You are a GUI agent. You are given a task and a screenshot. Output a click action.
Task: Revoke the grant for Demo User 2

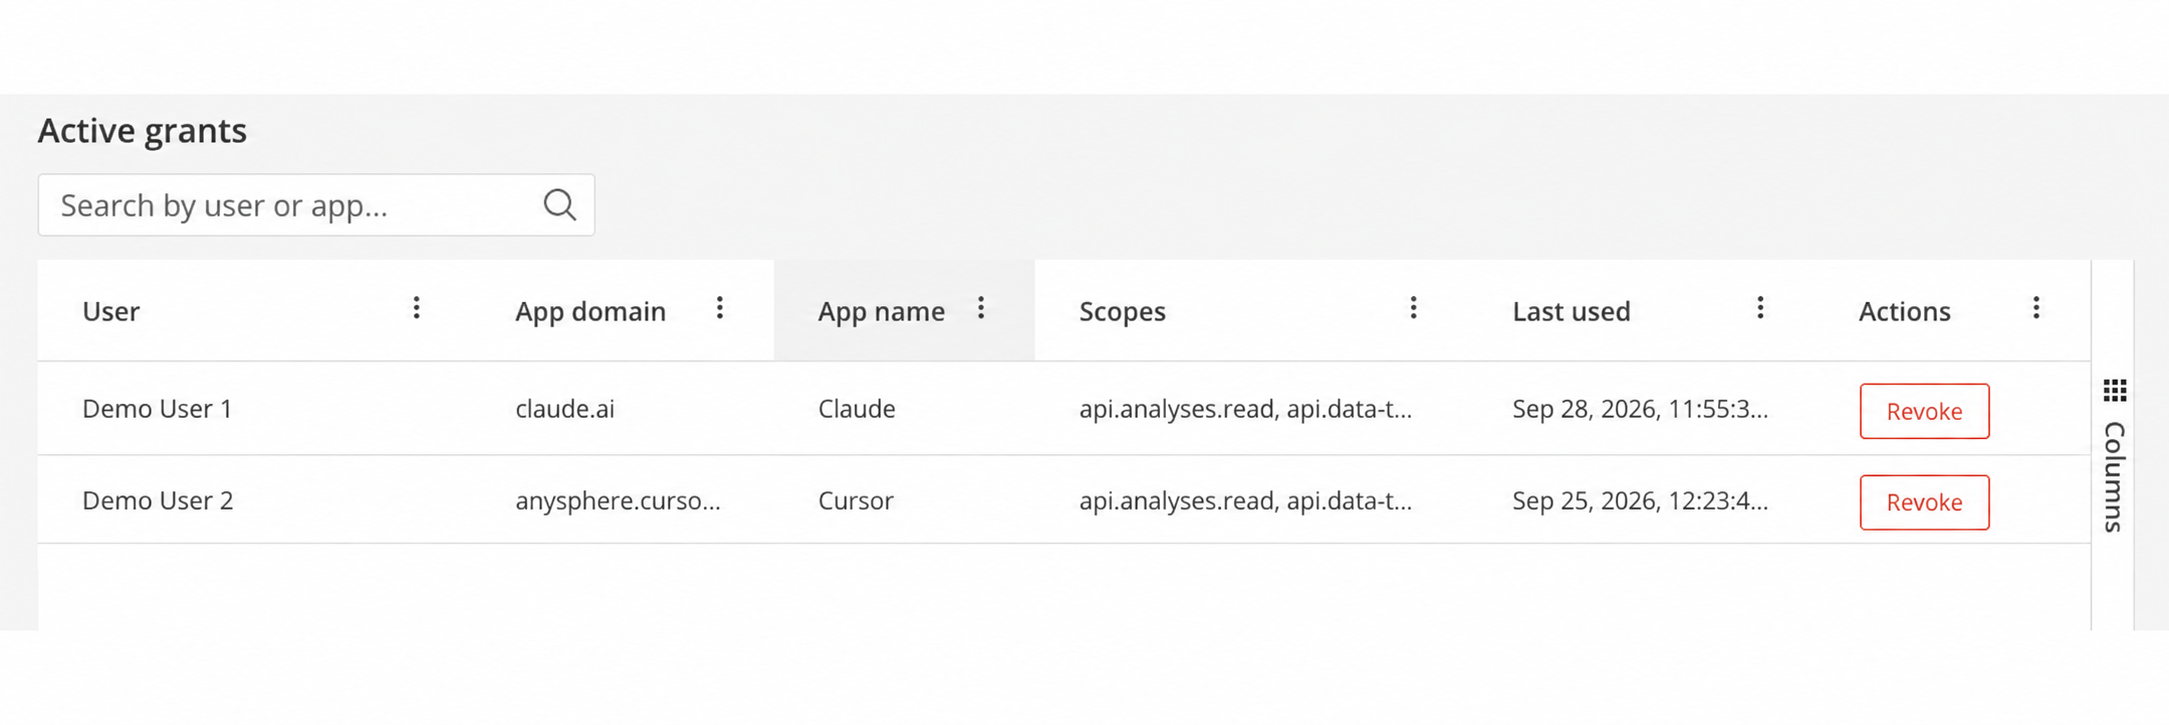1924,502
